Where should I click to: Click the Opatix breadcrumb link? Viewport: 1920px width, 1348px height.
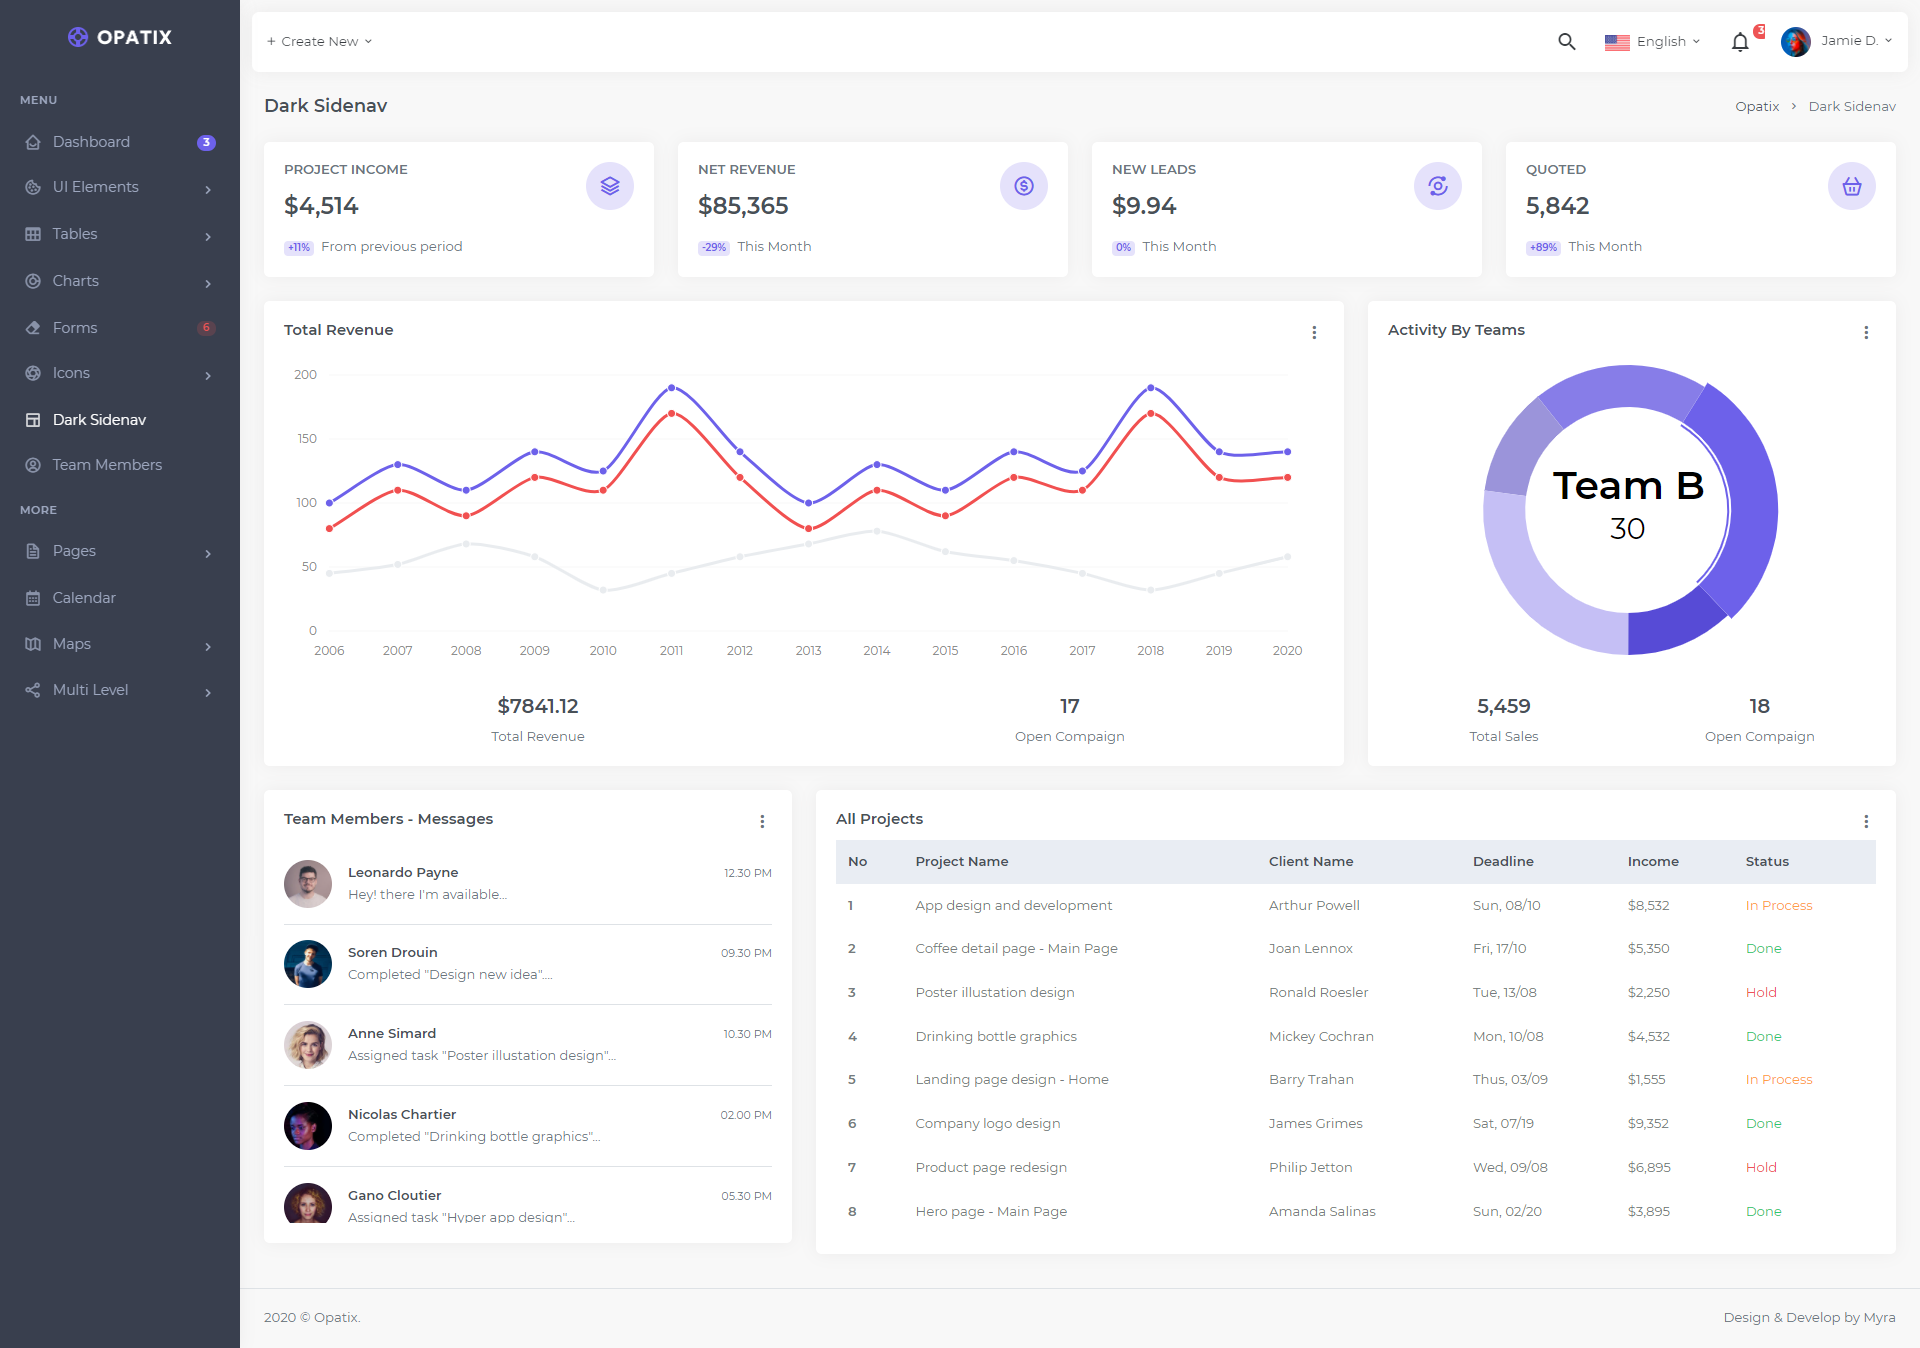[1756, 106]
